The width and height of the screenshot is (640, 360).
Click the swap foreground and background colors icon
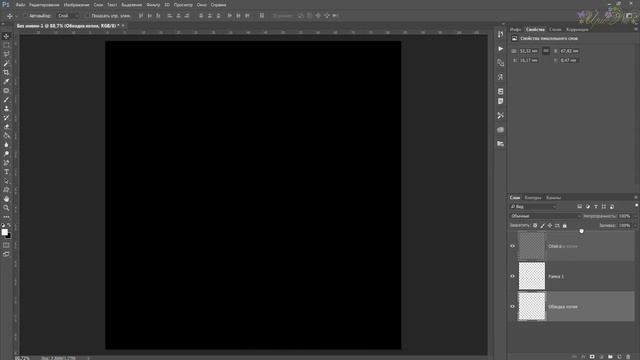tap(9, 225)
